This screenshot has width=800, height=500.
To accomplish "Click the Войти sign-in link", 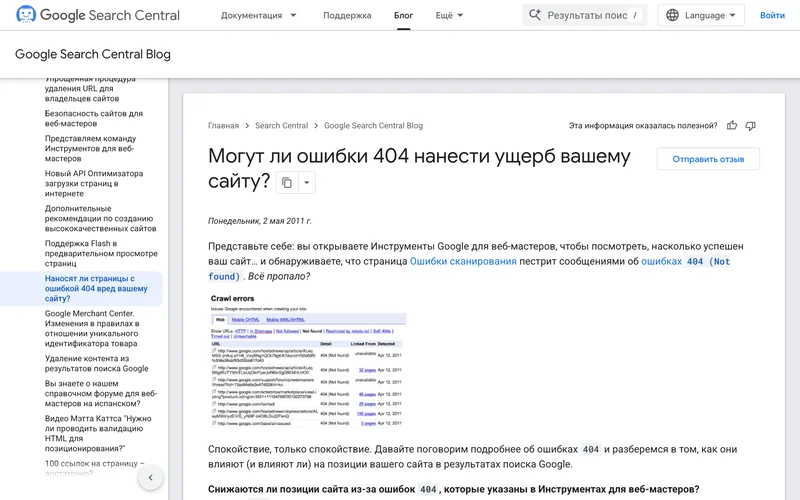I will 772,15.
